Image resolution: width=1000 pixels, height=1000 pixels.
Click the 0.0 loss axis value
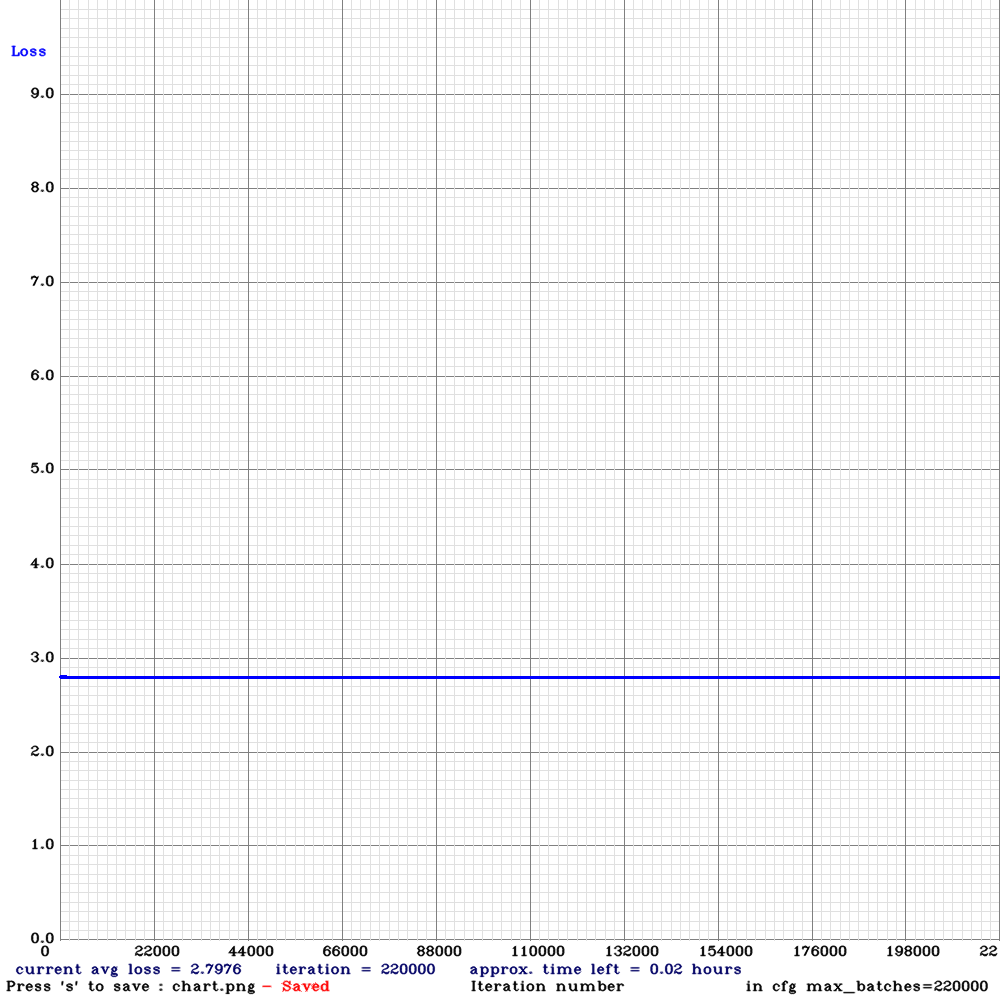tap(42, 938)
